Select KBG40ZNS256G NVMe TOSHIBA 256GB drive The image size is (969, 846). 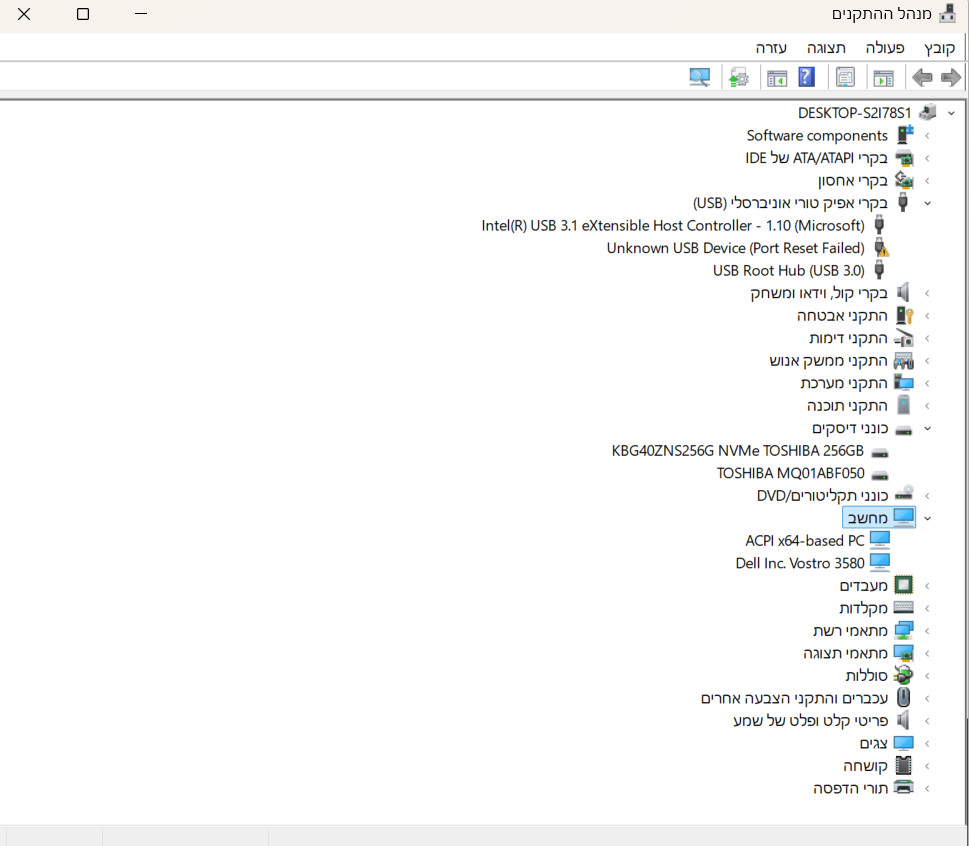(738, 450)
